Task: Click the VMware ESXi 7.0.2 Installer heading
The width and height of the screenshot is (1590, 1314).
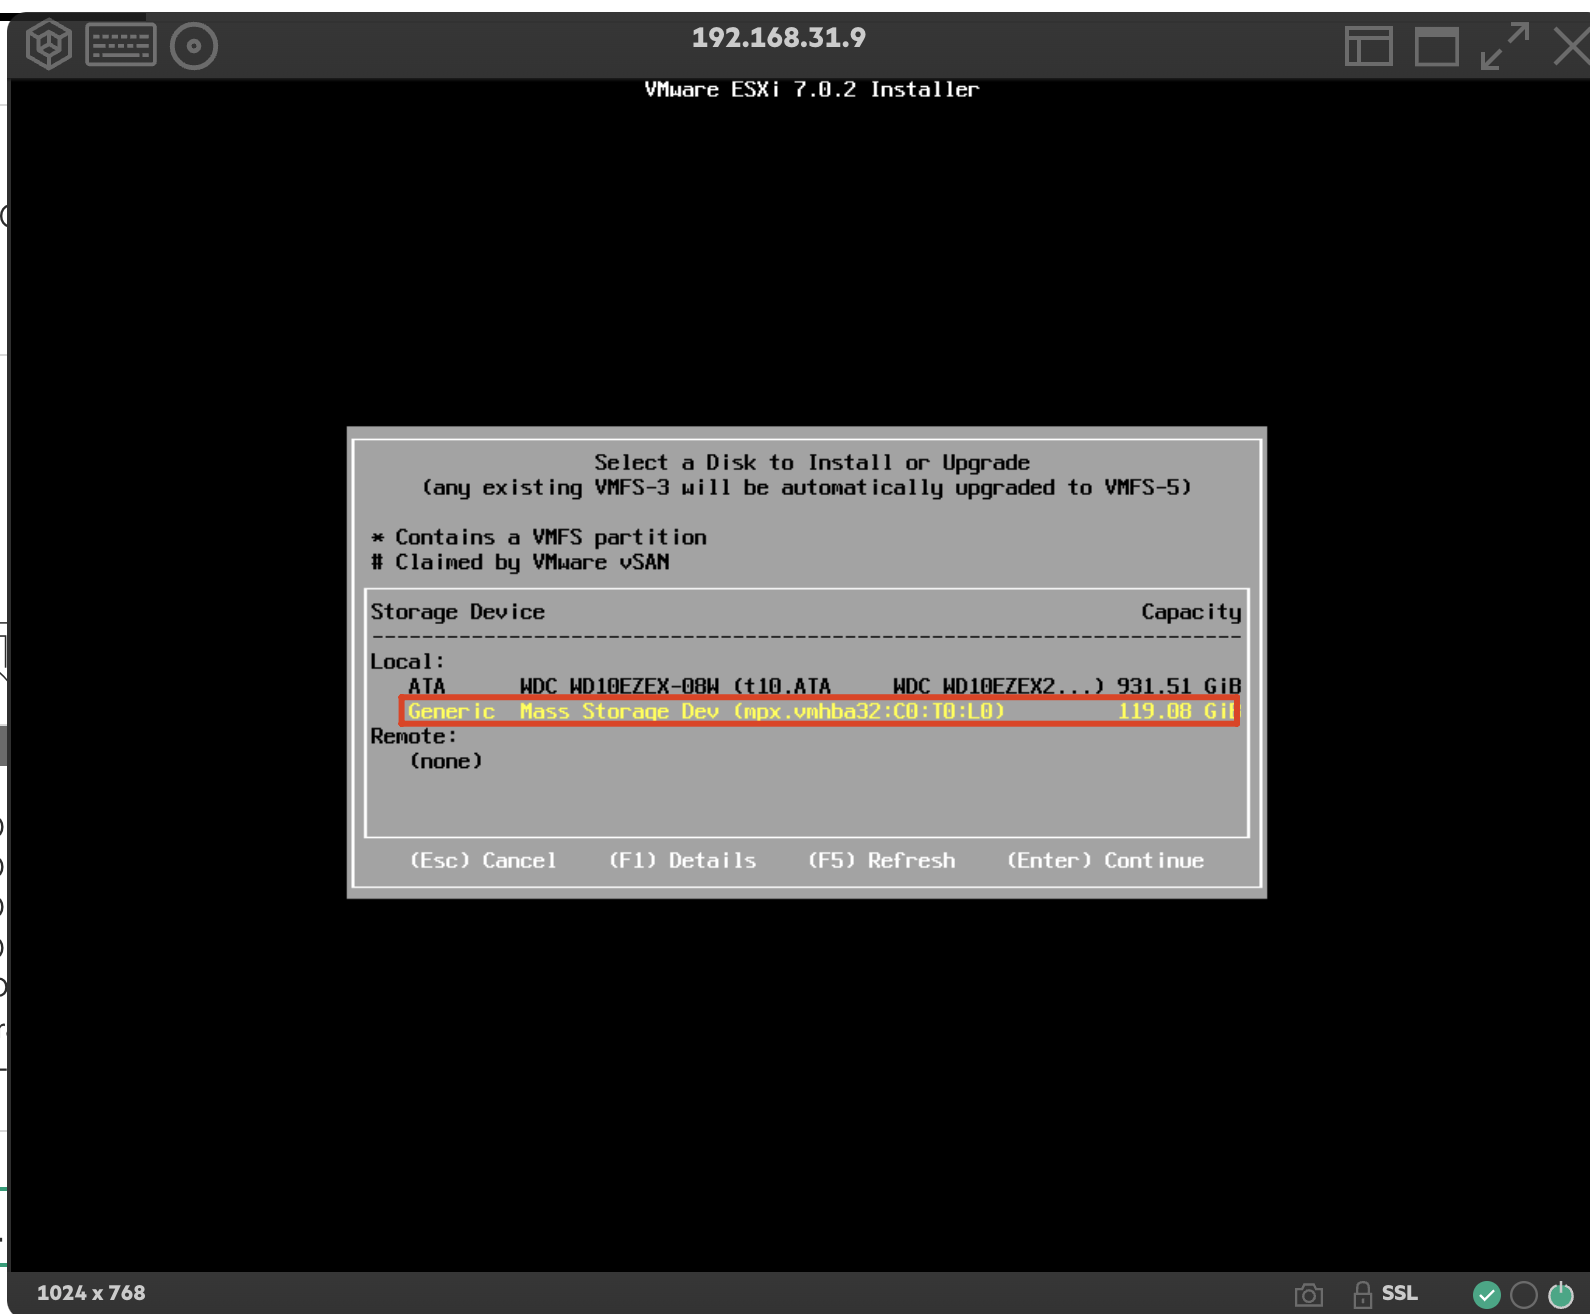Action: (812, 89)
